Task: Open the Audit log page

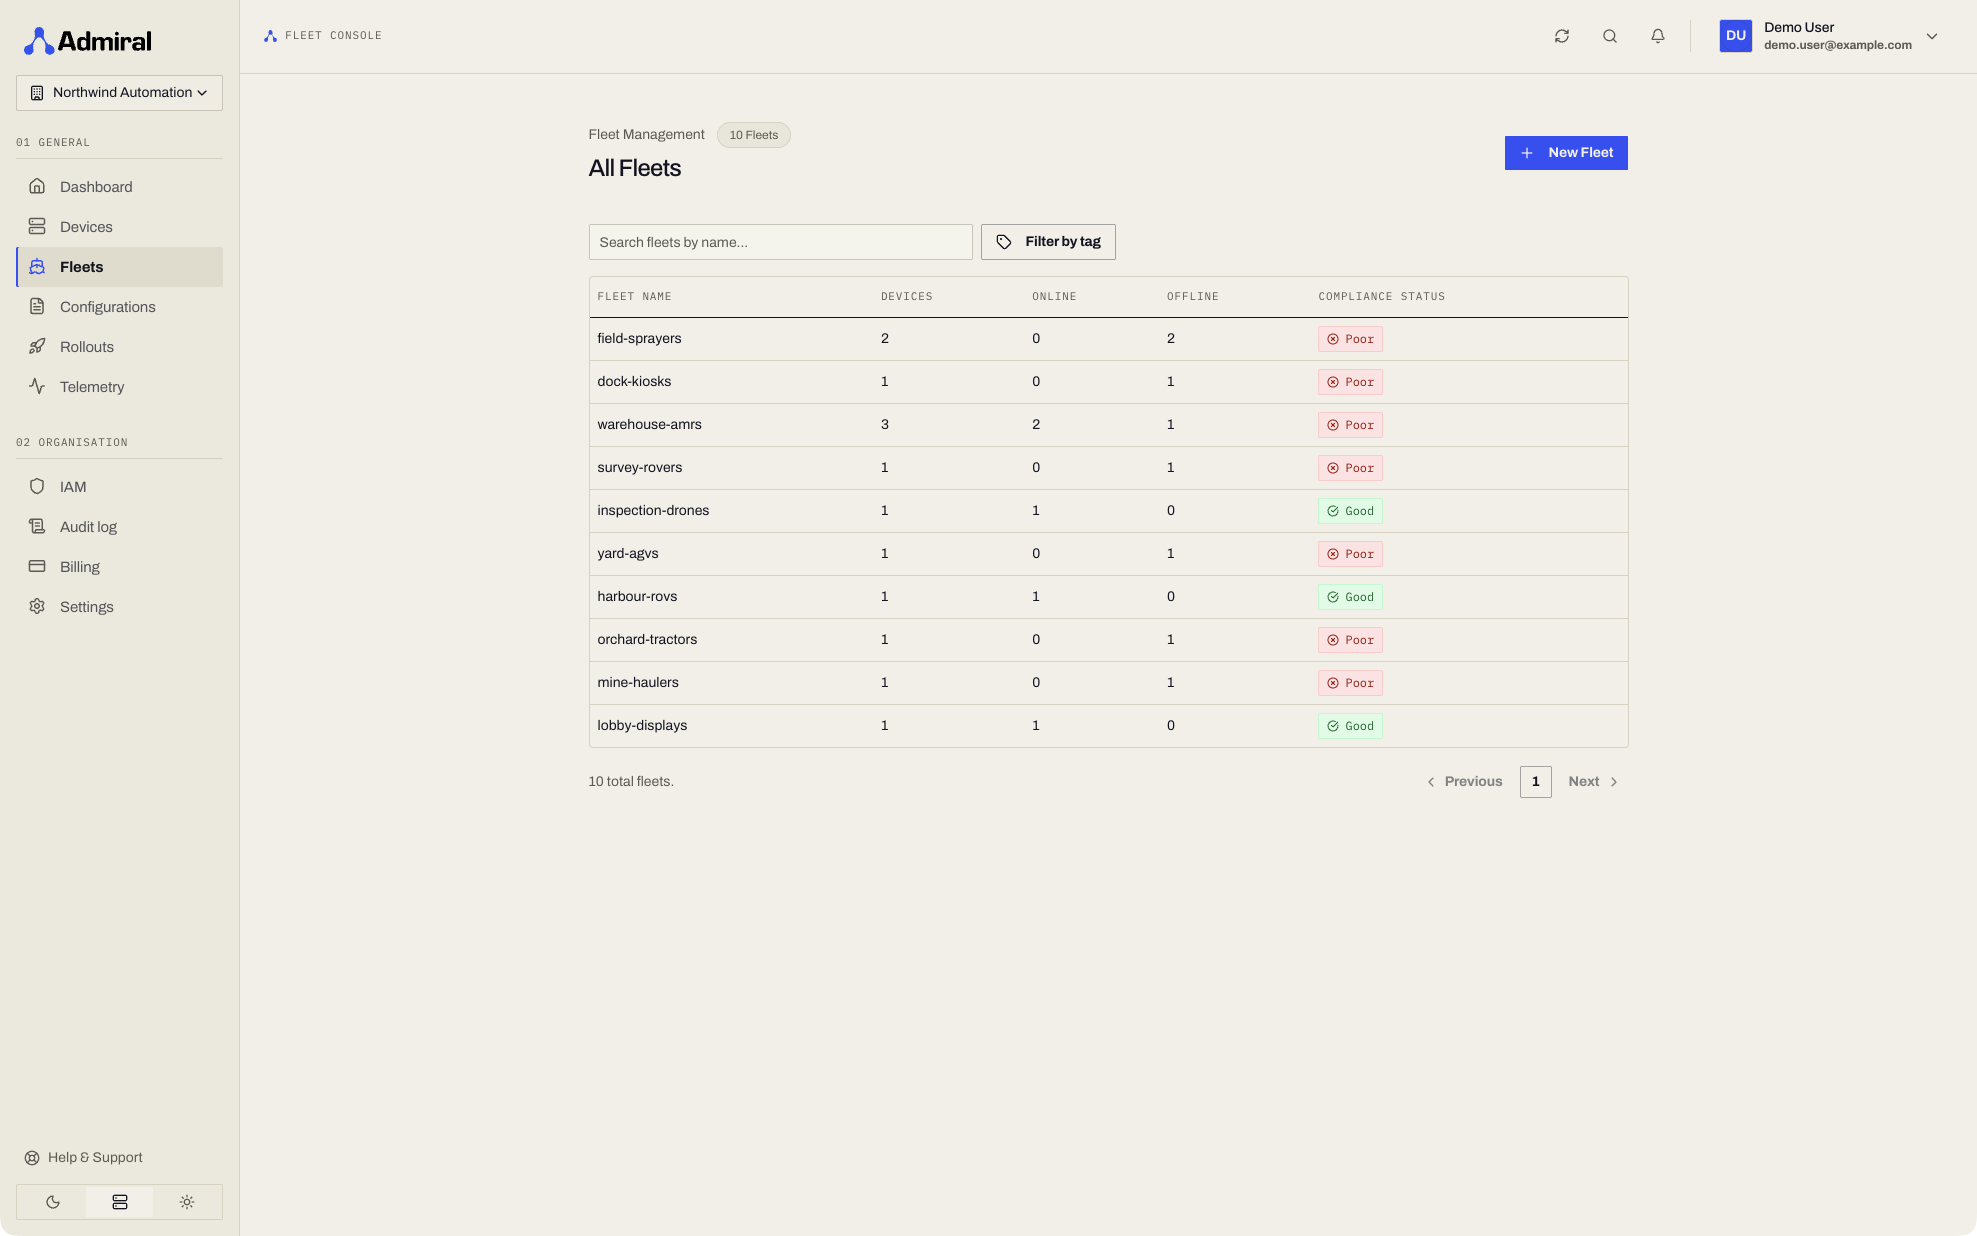Action: 119,527
